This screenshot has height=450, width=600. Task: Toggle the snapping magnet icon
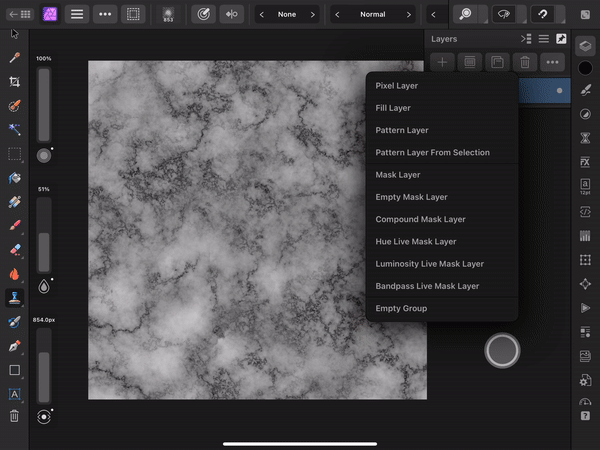tap(543, 14)
